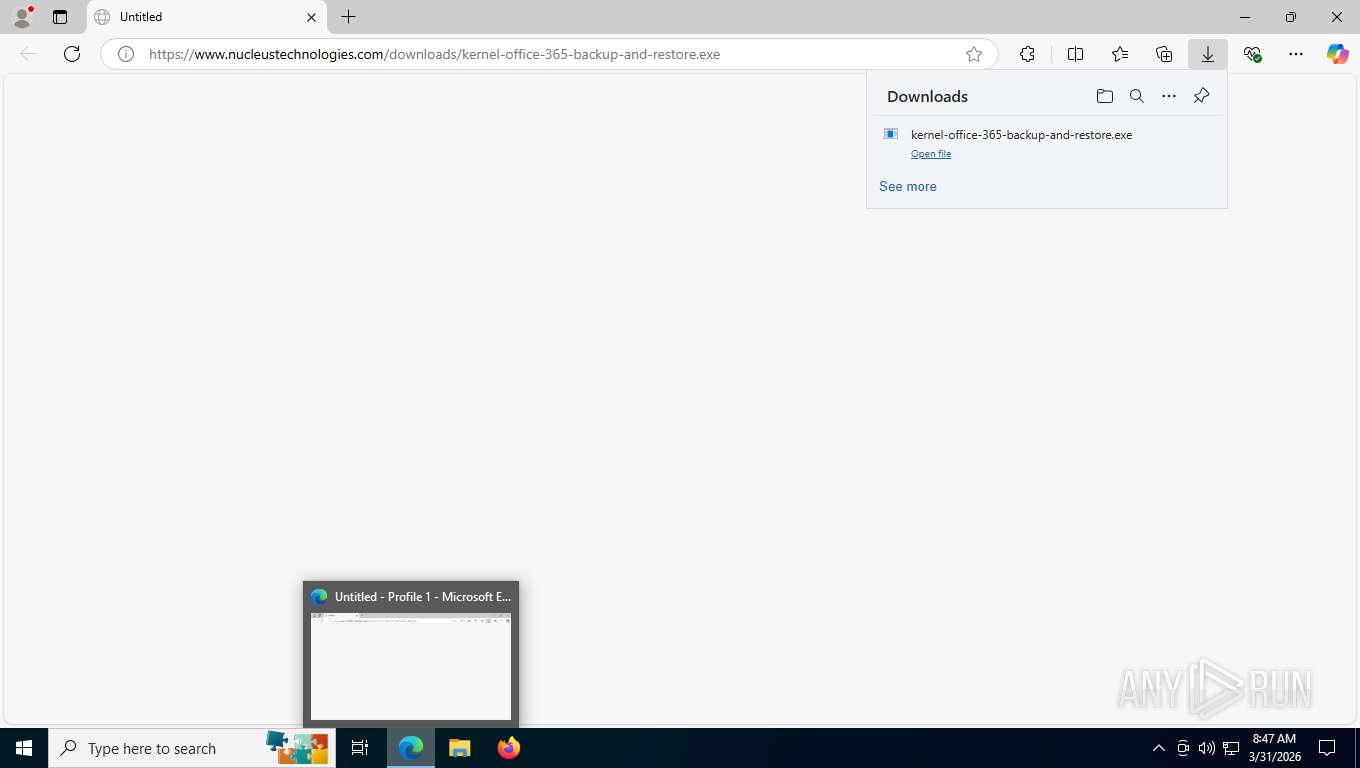Click See more in Downloads
Viewport: 1360px width, 768px height.
coord(908,186)
